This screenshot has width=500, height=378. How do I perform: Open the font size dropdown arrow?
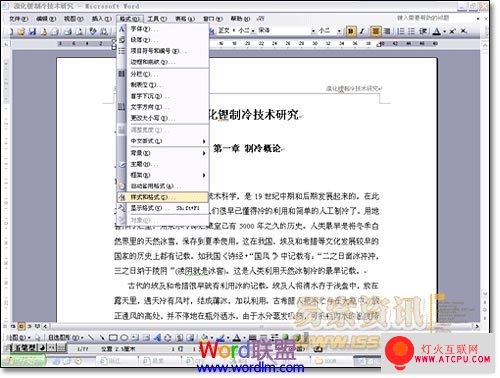[x=339, y=31]
